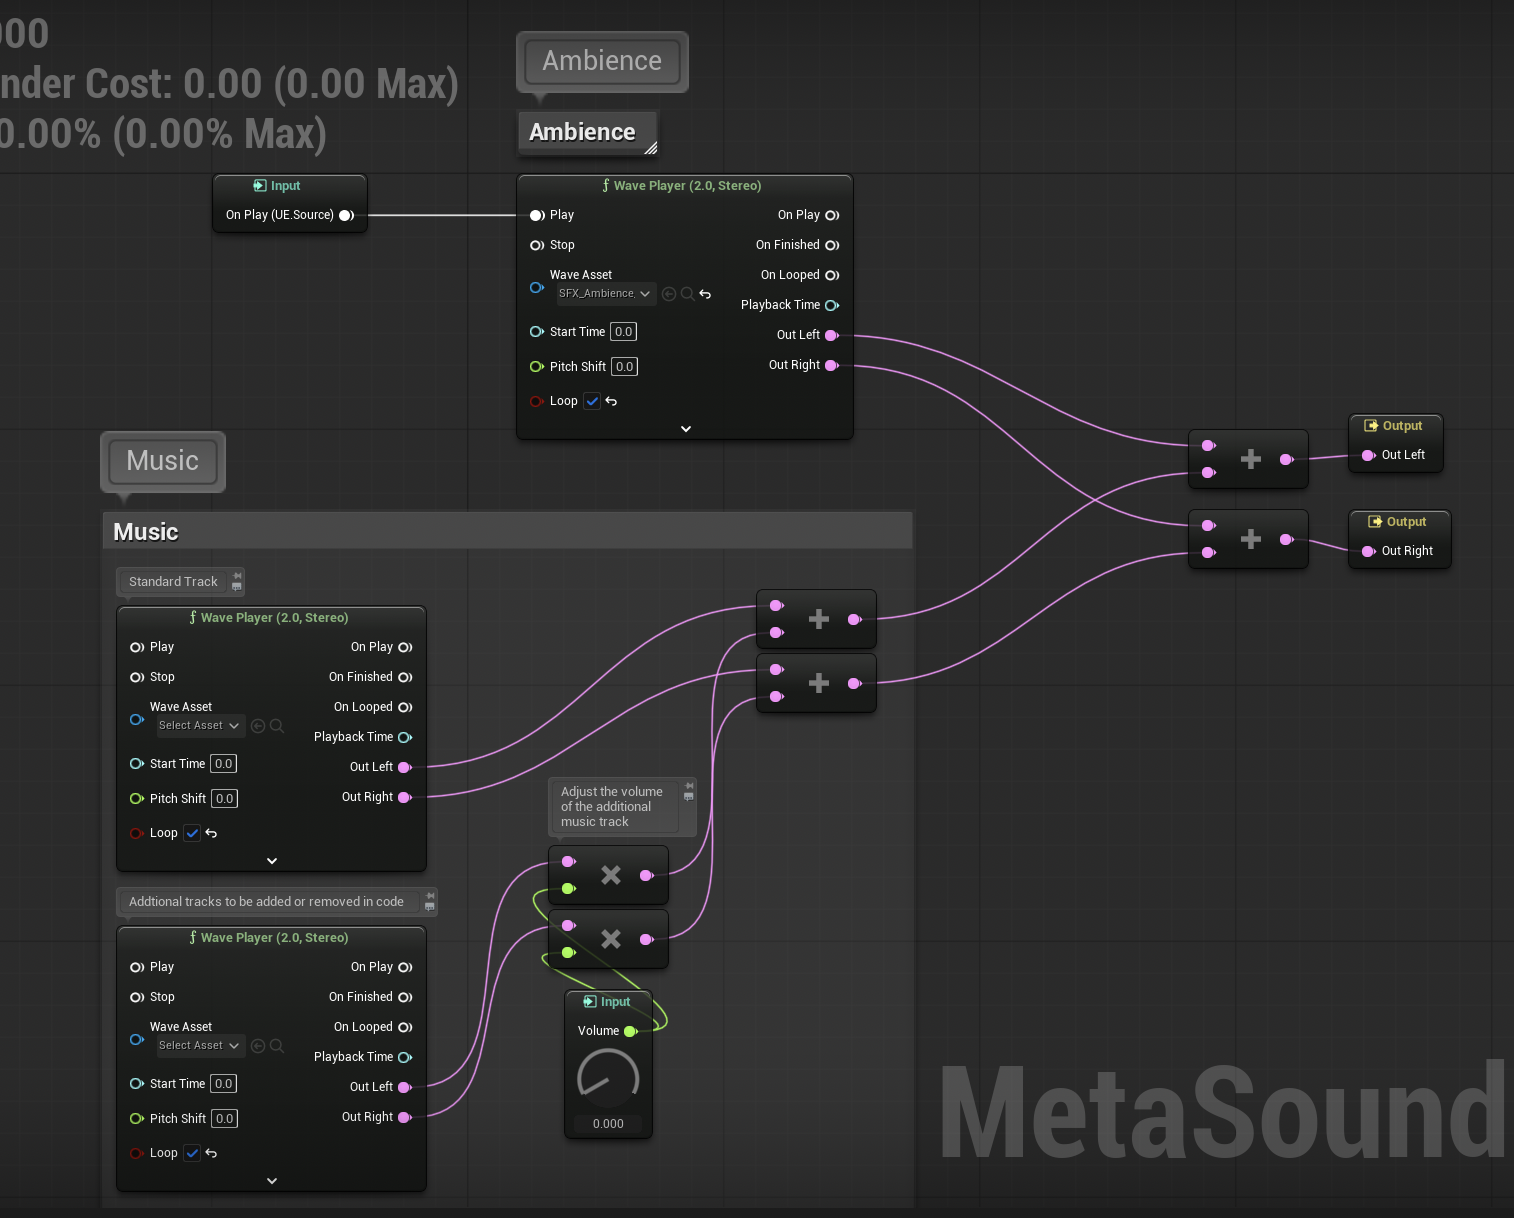The height and width of the screenshot is (1218, 1514).
Task: Edit Start Time on Standard Track Wave Player
Action: [x=223, y=764]
